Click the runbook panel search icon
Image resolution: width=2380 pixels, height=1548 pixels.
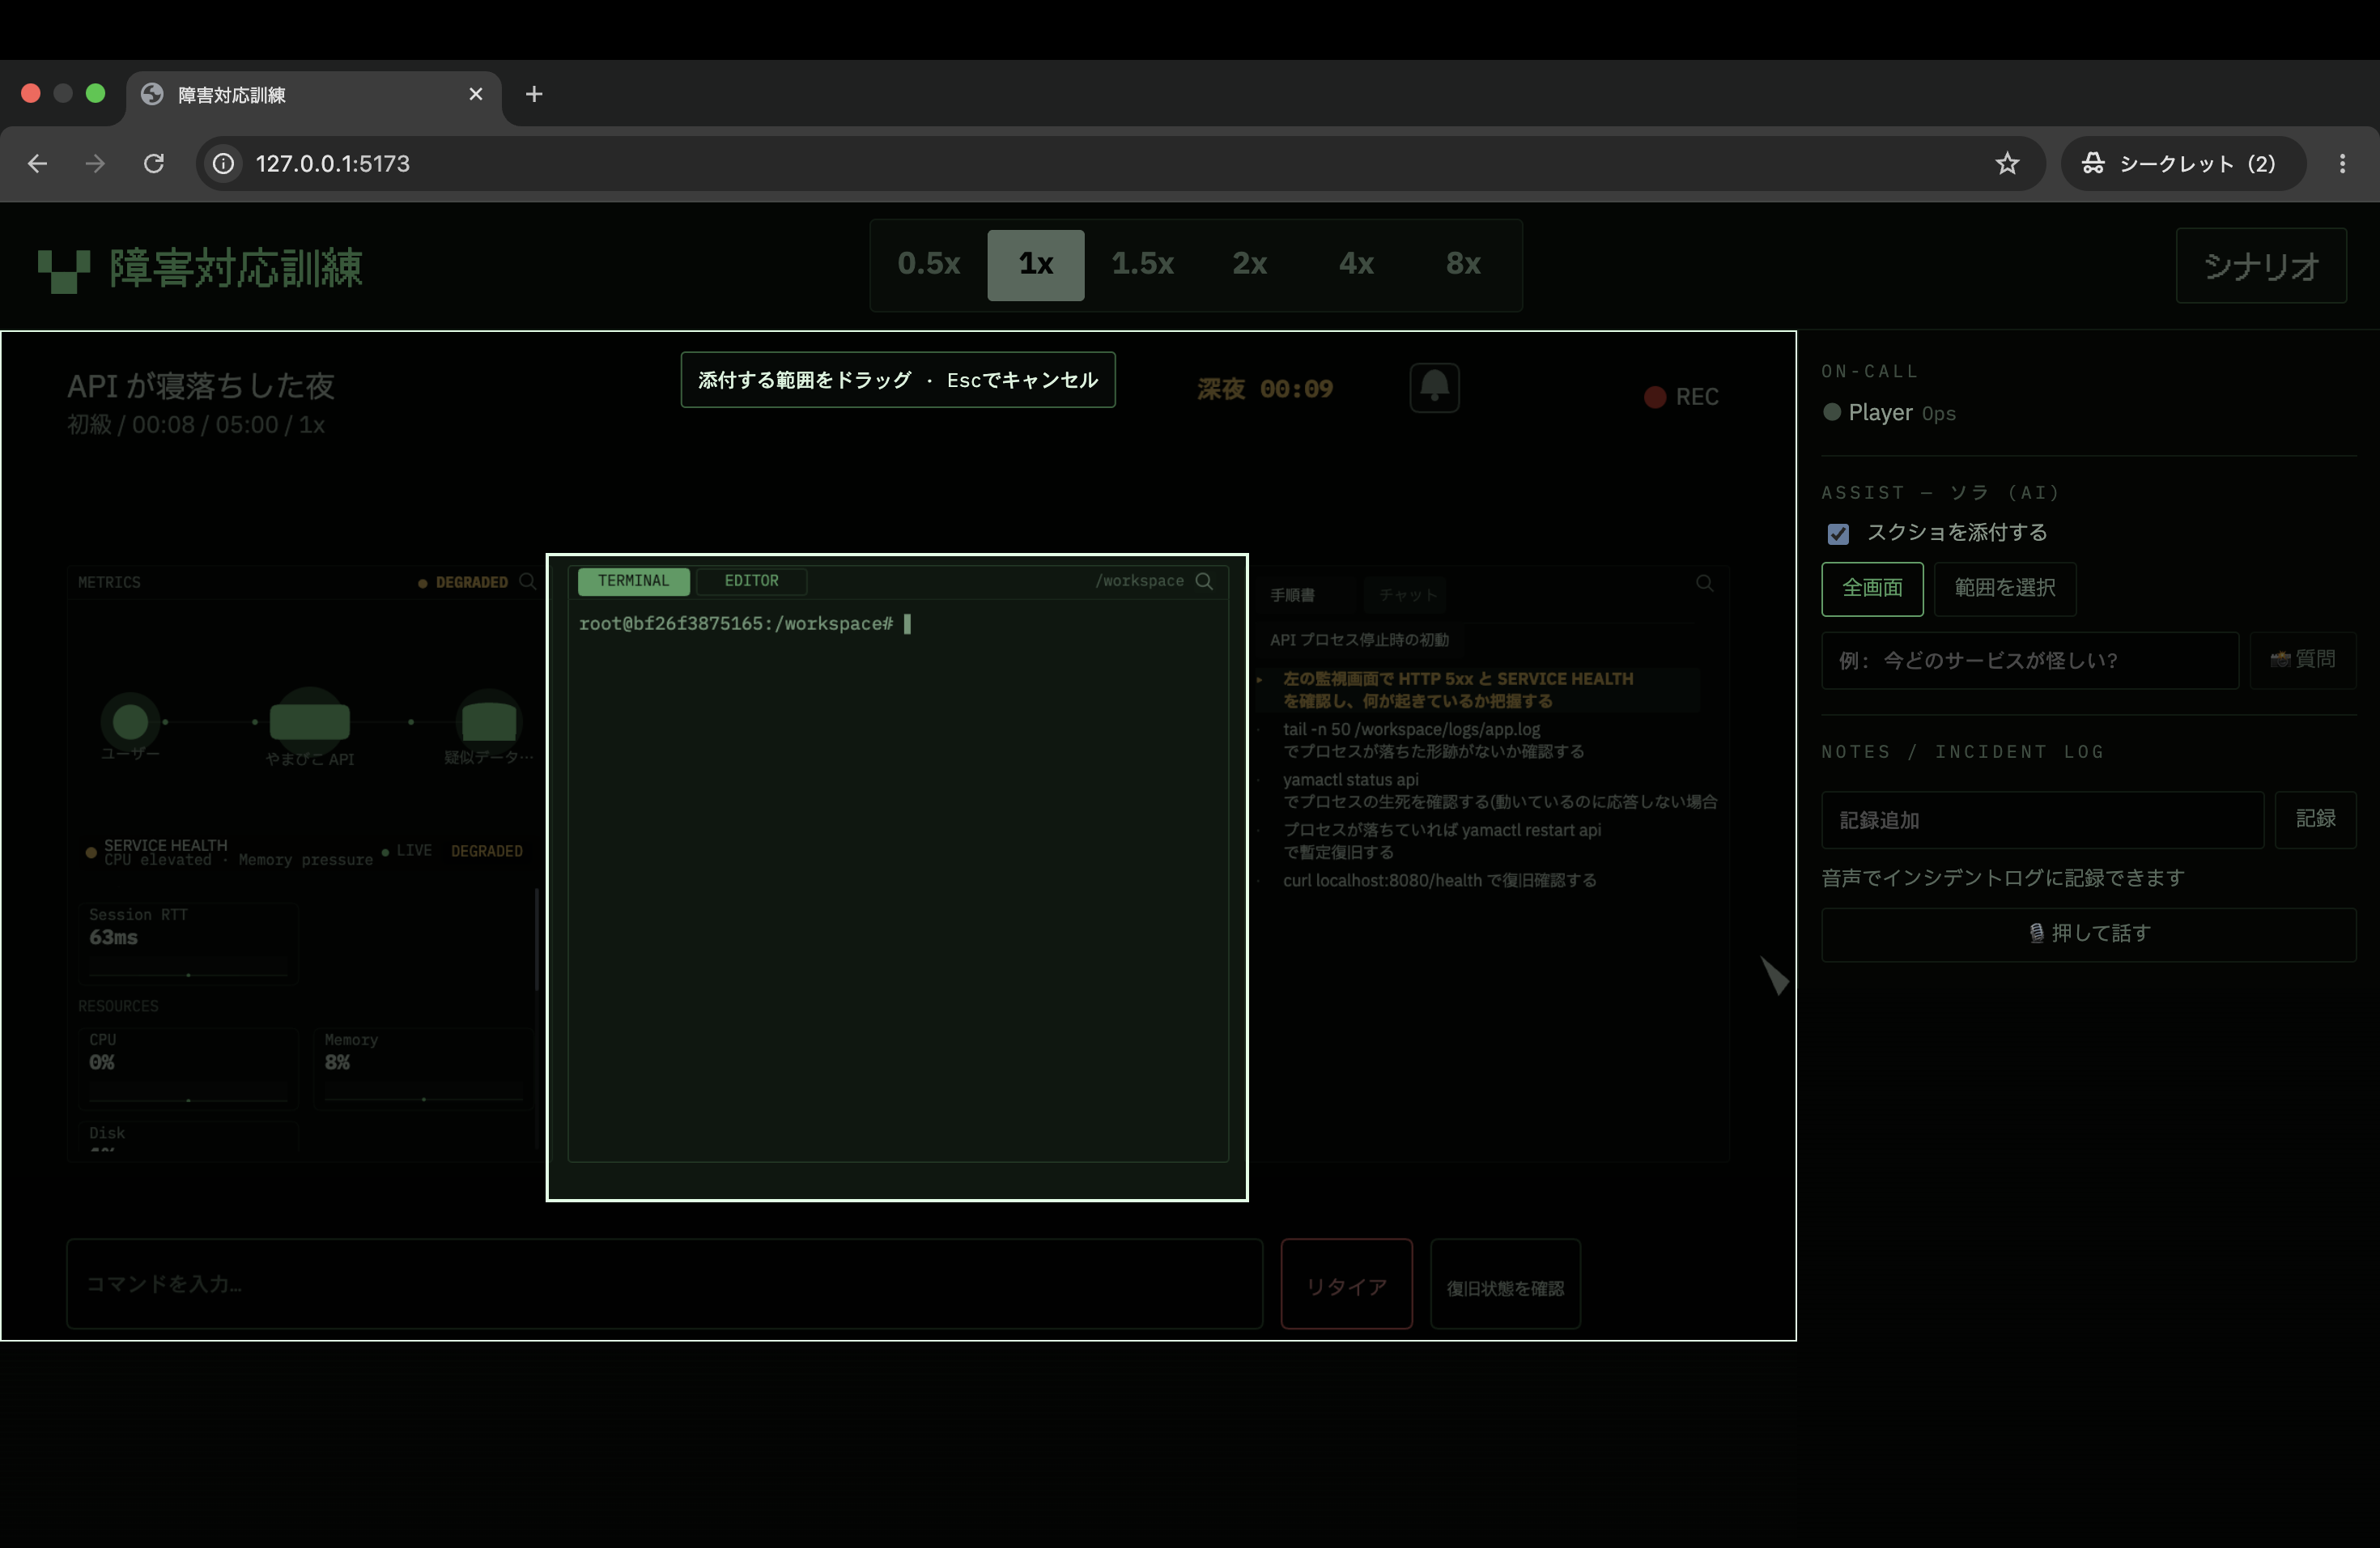(1704, 583)
